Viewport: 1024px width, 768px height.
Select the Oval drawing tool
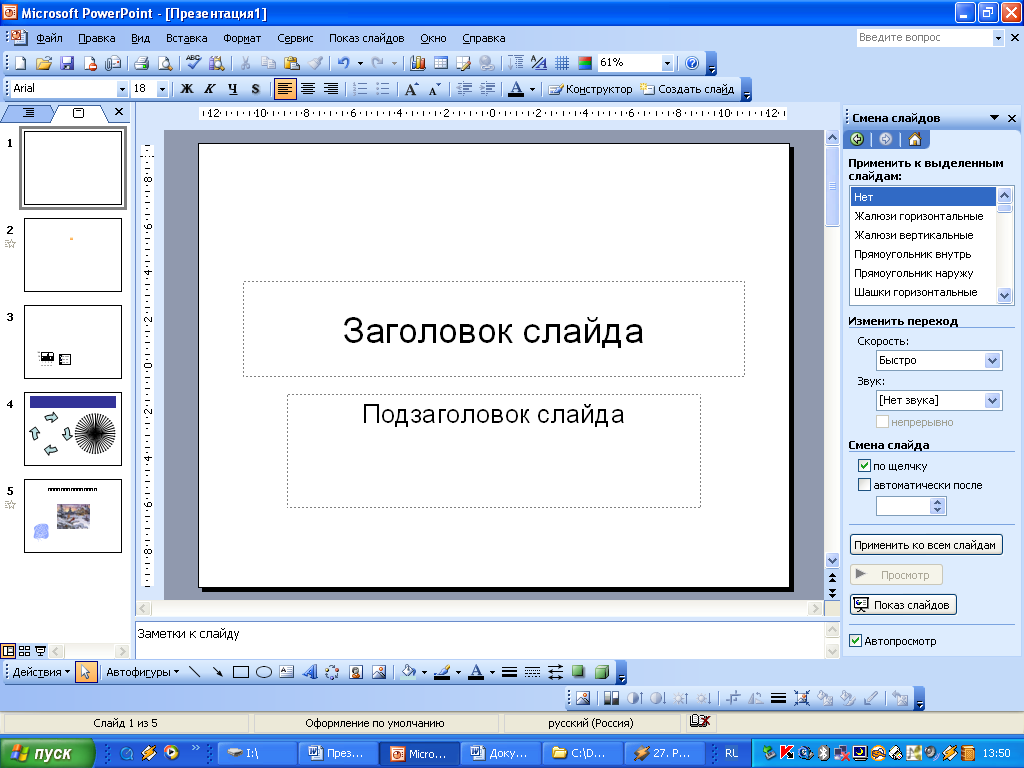click(264, 672)
